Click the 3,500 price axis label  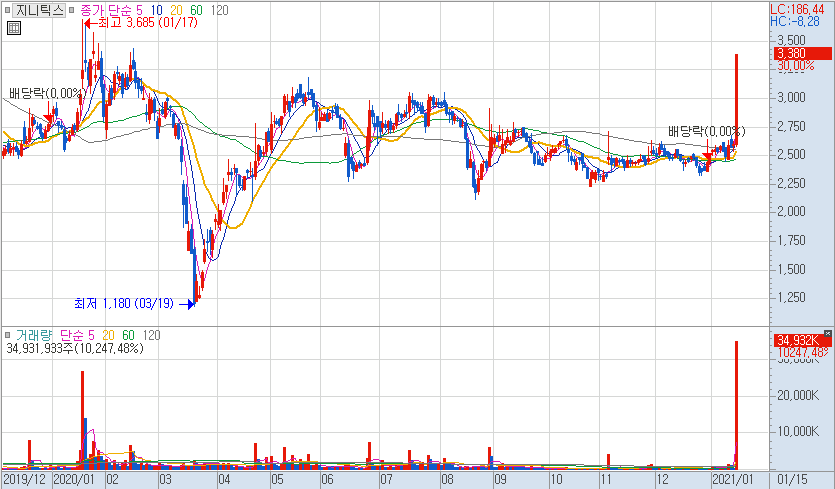pos(791,40)
